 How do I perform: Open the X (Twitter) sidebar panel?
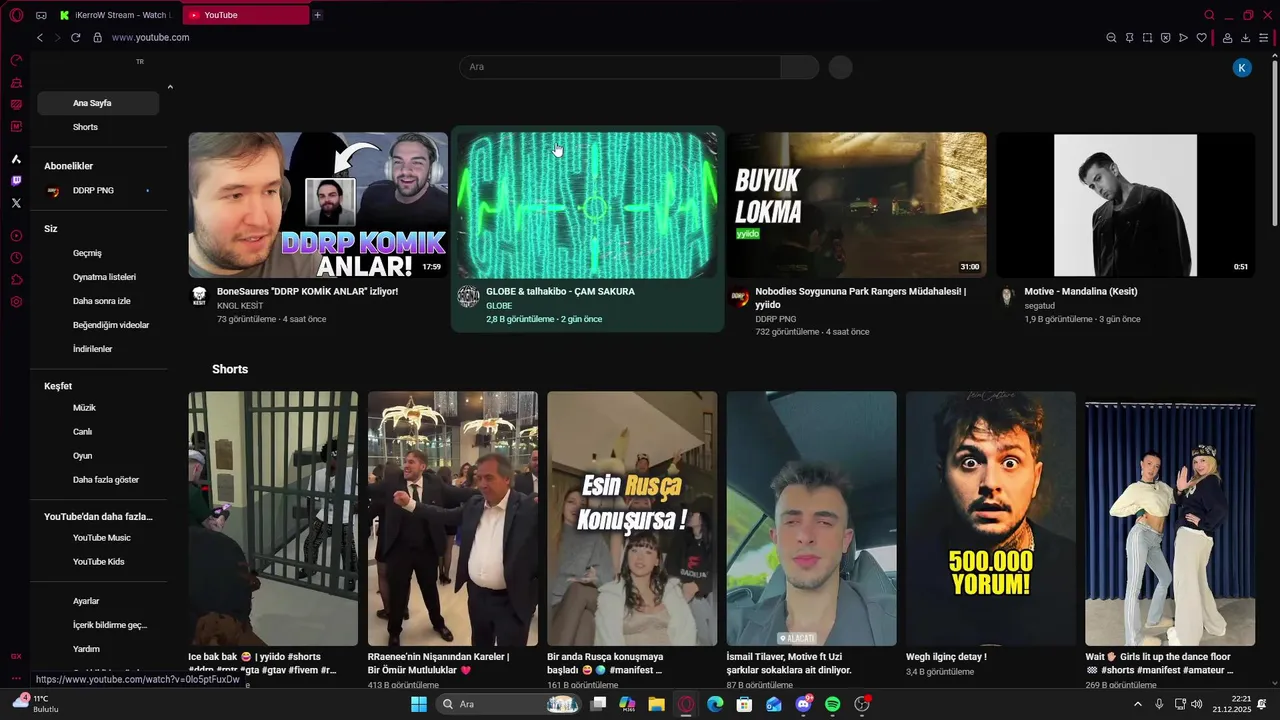16,203
